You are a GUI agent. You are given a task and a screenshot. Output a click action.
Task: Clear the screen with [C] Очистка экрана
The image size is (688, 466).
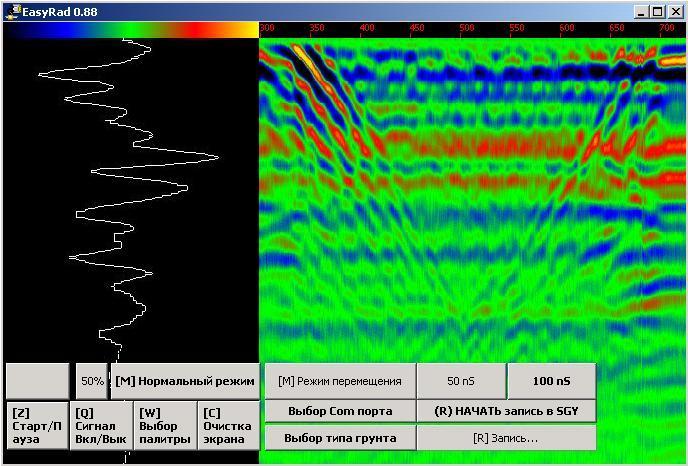[228, 426]
